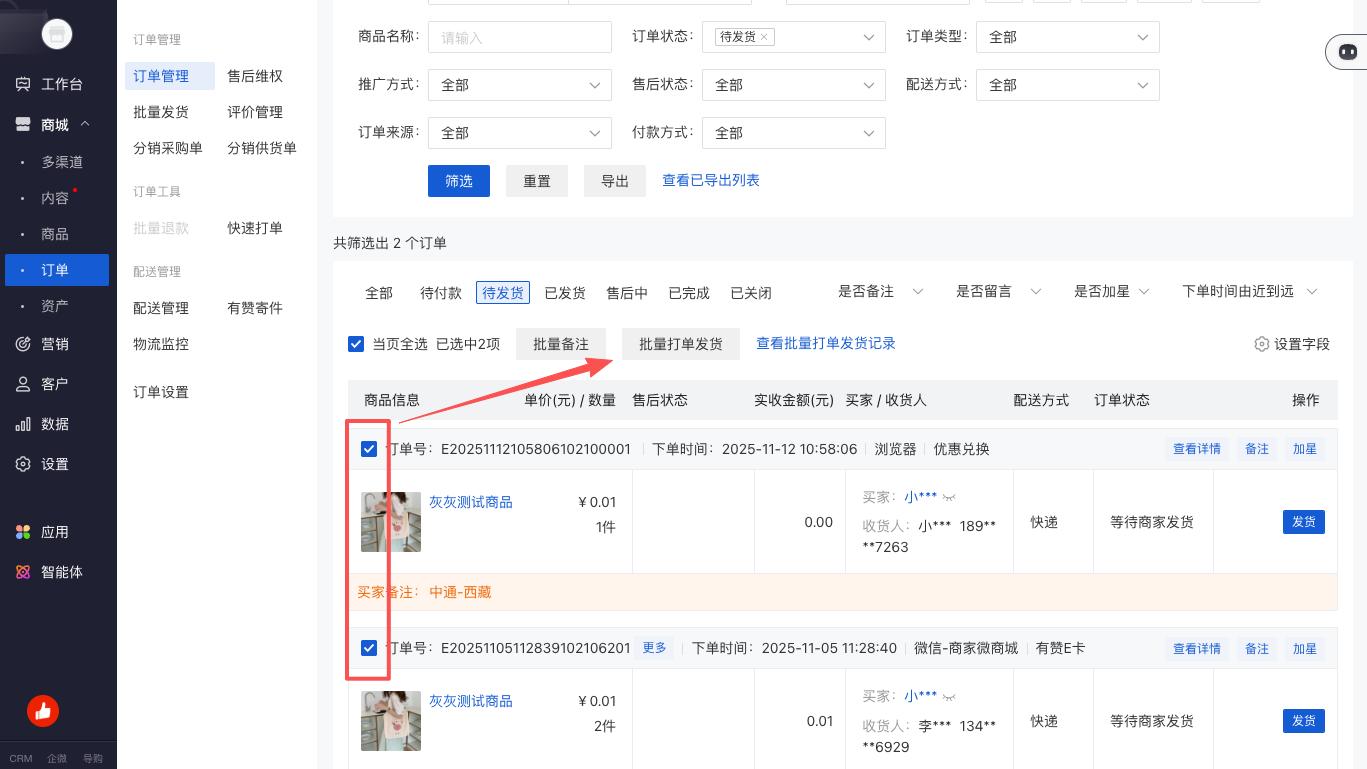Image resolution: width=1367 pixels, height=769 pixels.
Task: Click the red thumbs-up feedback icon
Action: coord(43,711)
